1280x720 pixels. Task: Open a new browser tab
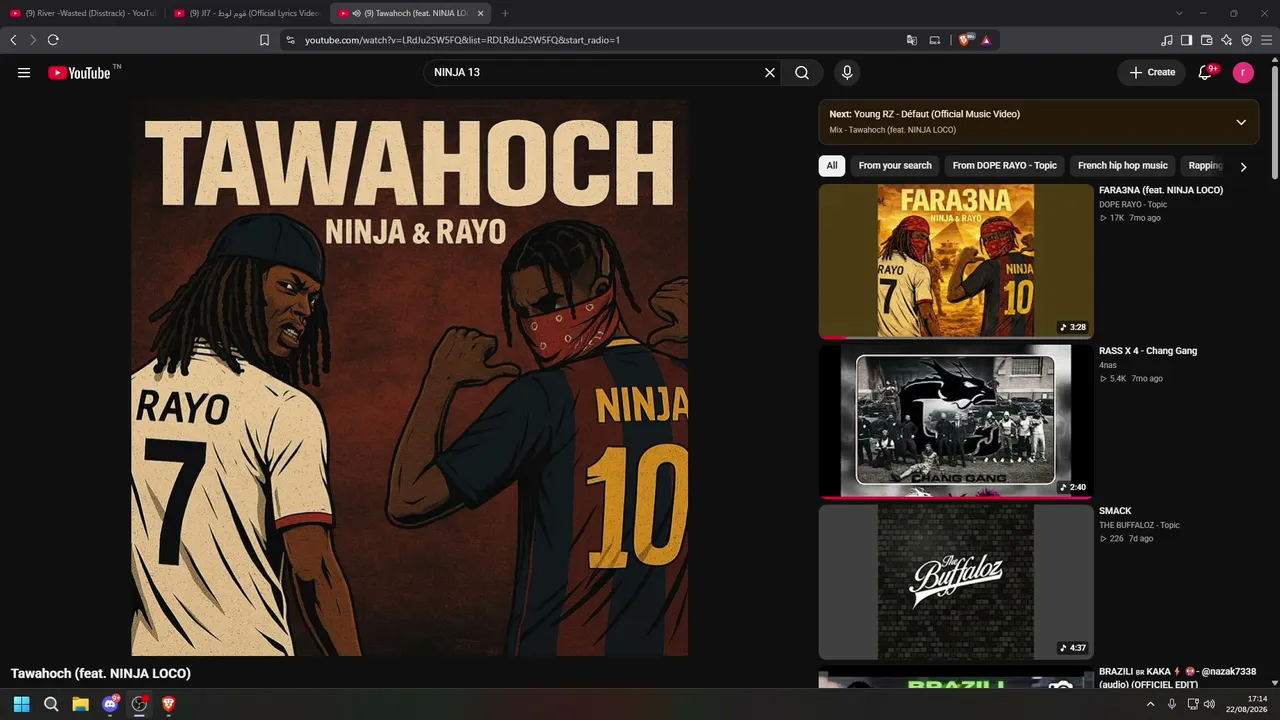tap(505, 13)
